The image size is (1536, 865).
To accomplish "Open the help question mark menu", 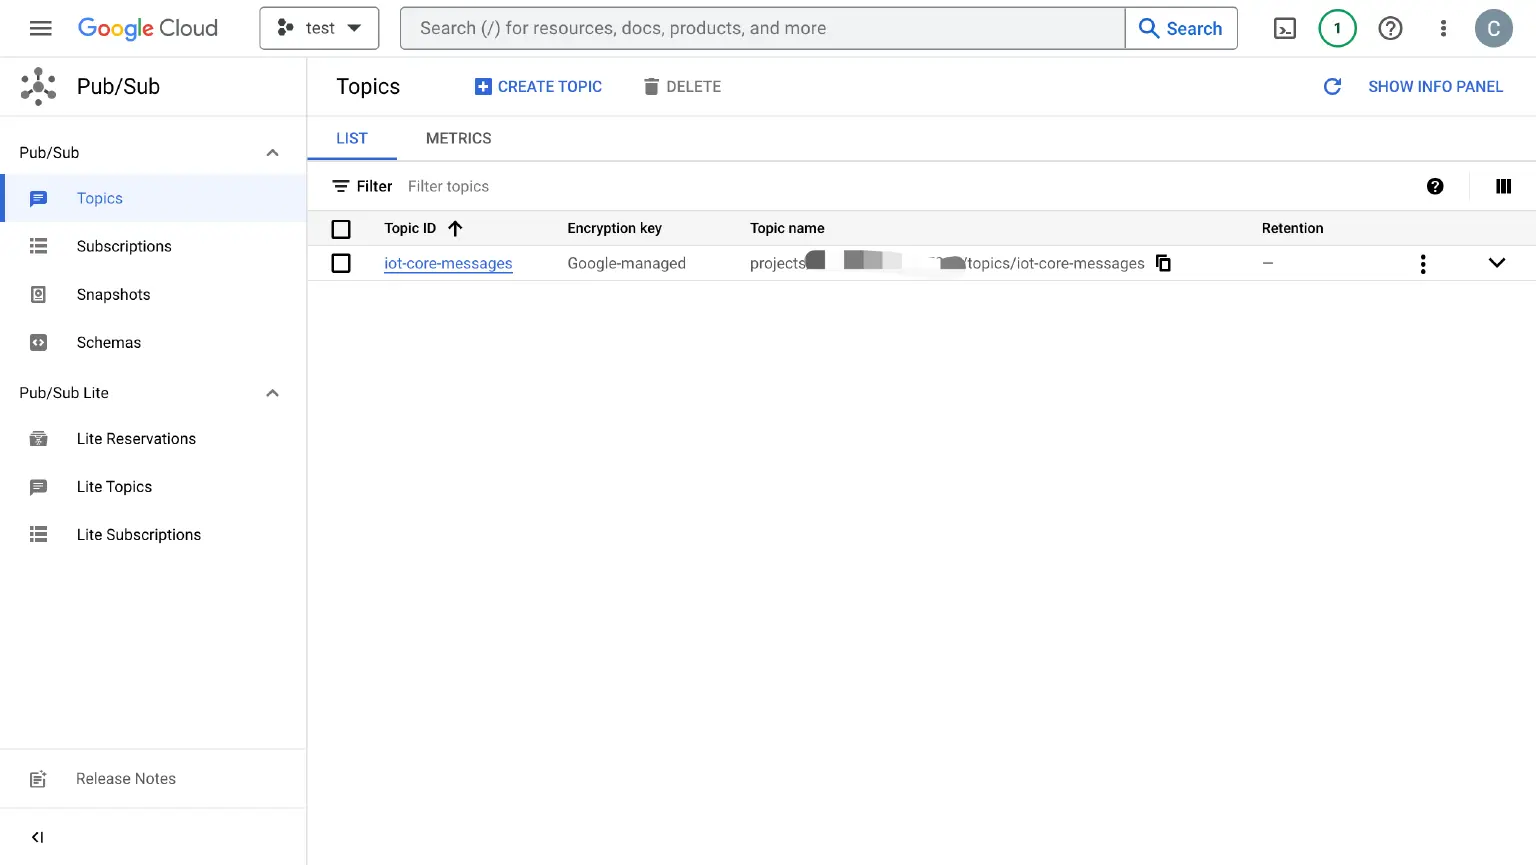I will tap(1390, 29).
